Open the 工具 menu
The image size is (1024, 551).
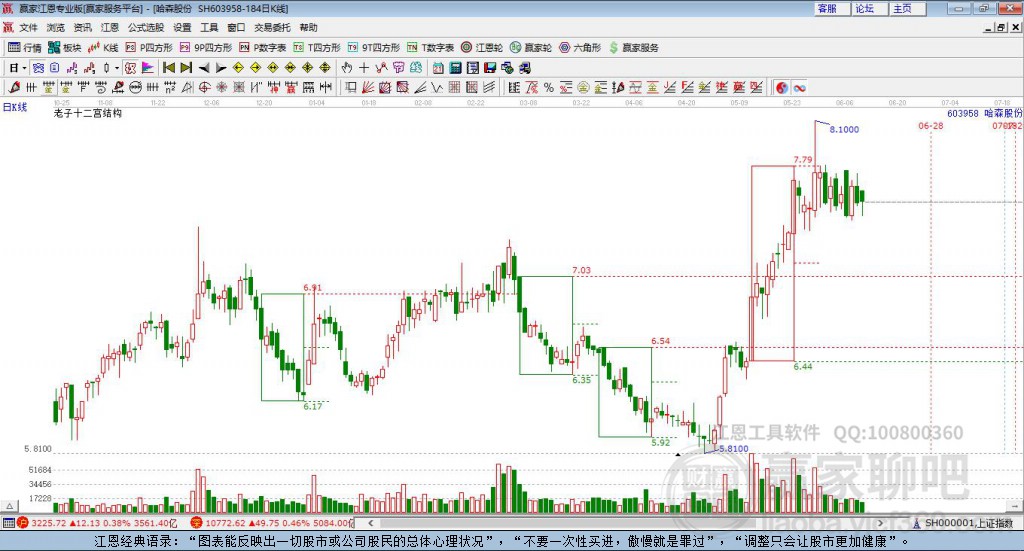coord(209,27)
